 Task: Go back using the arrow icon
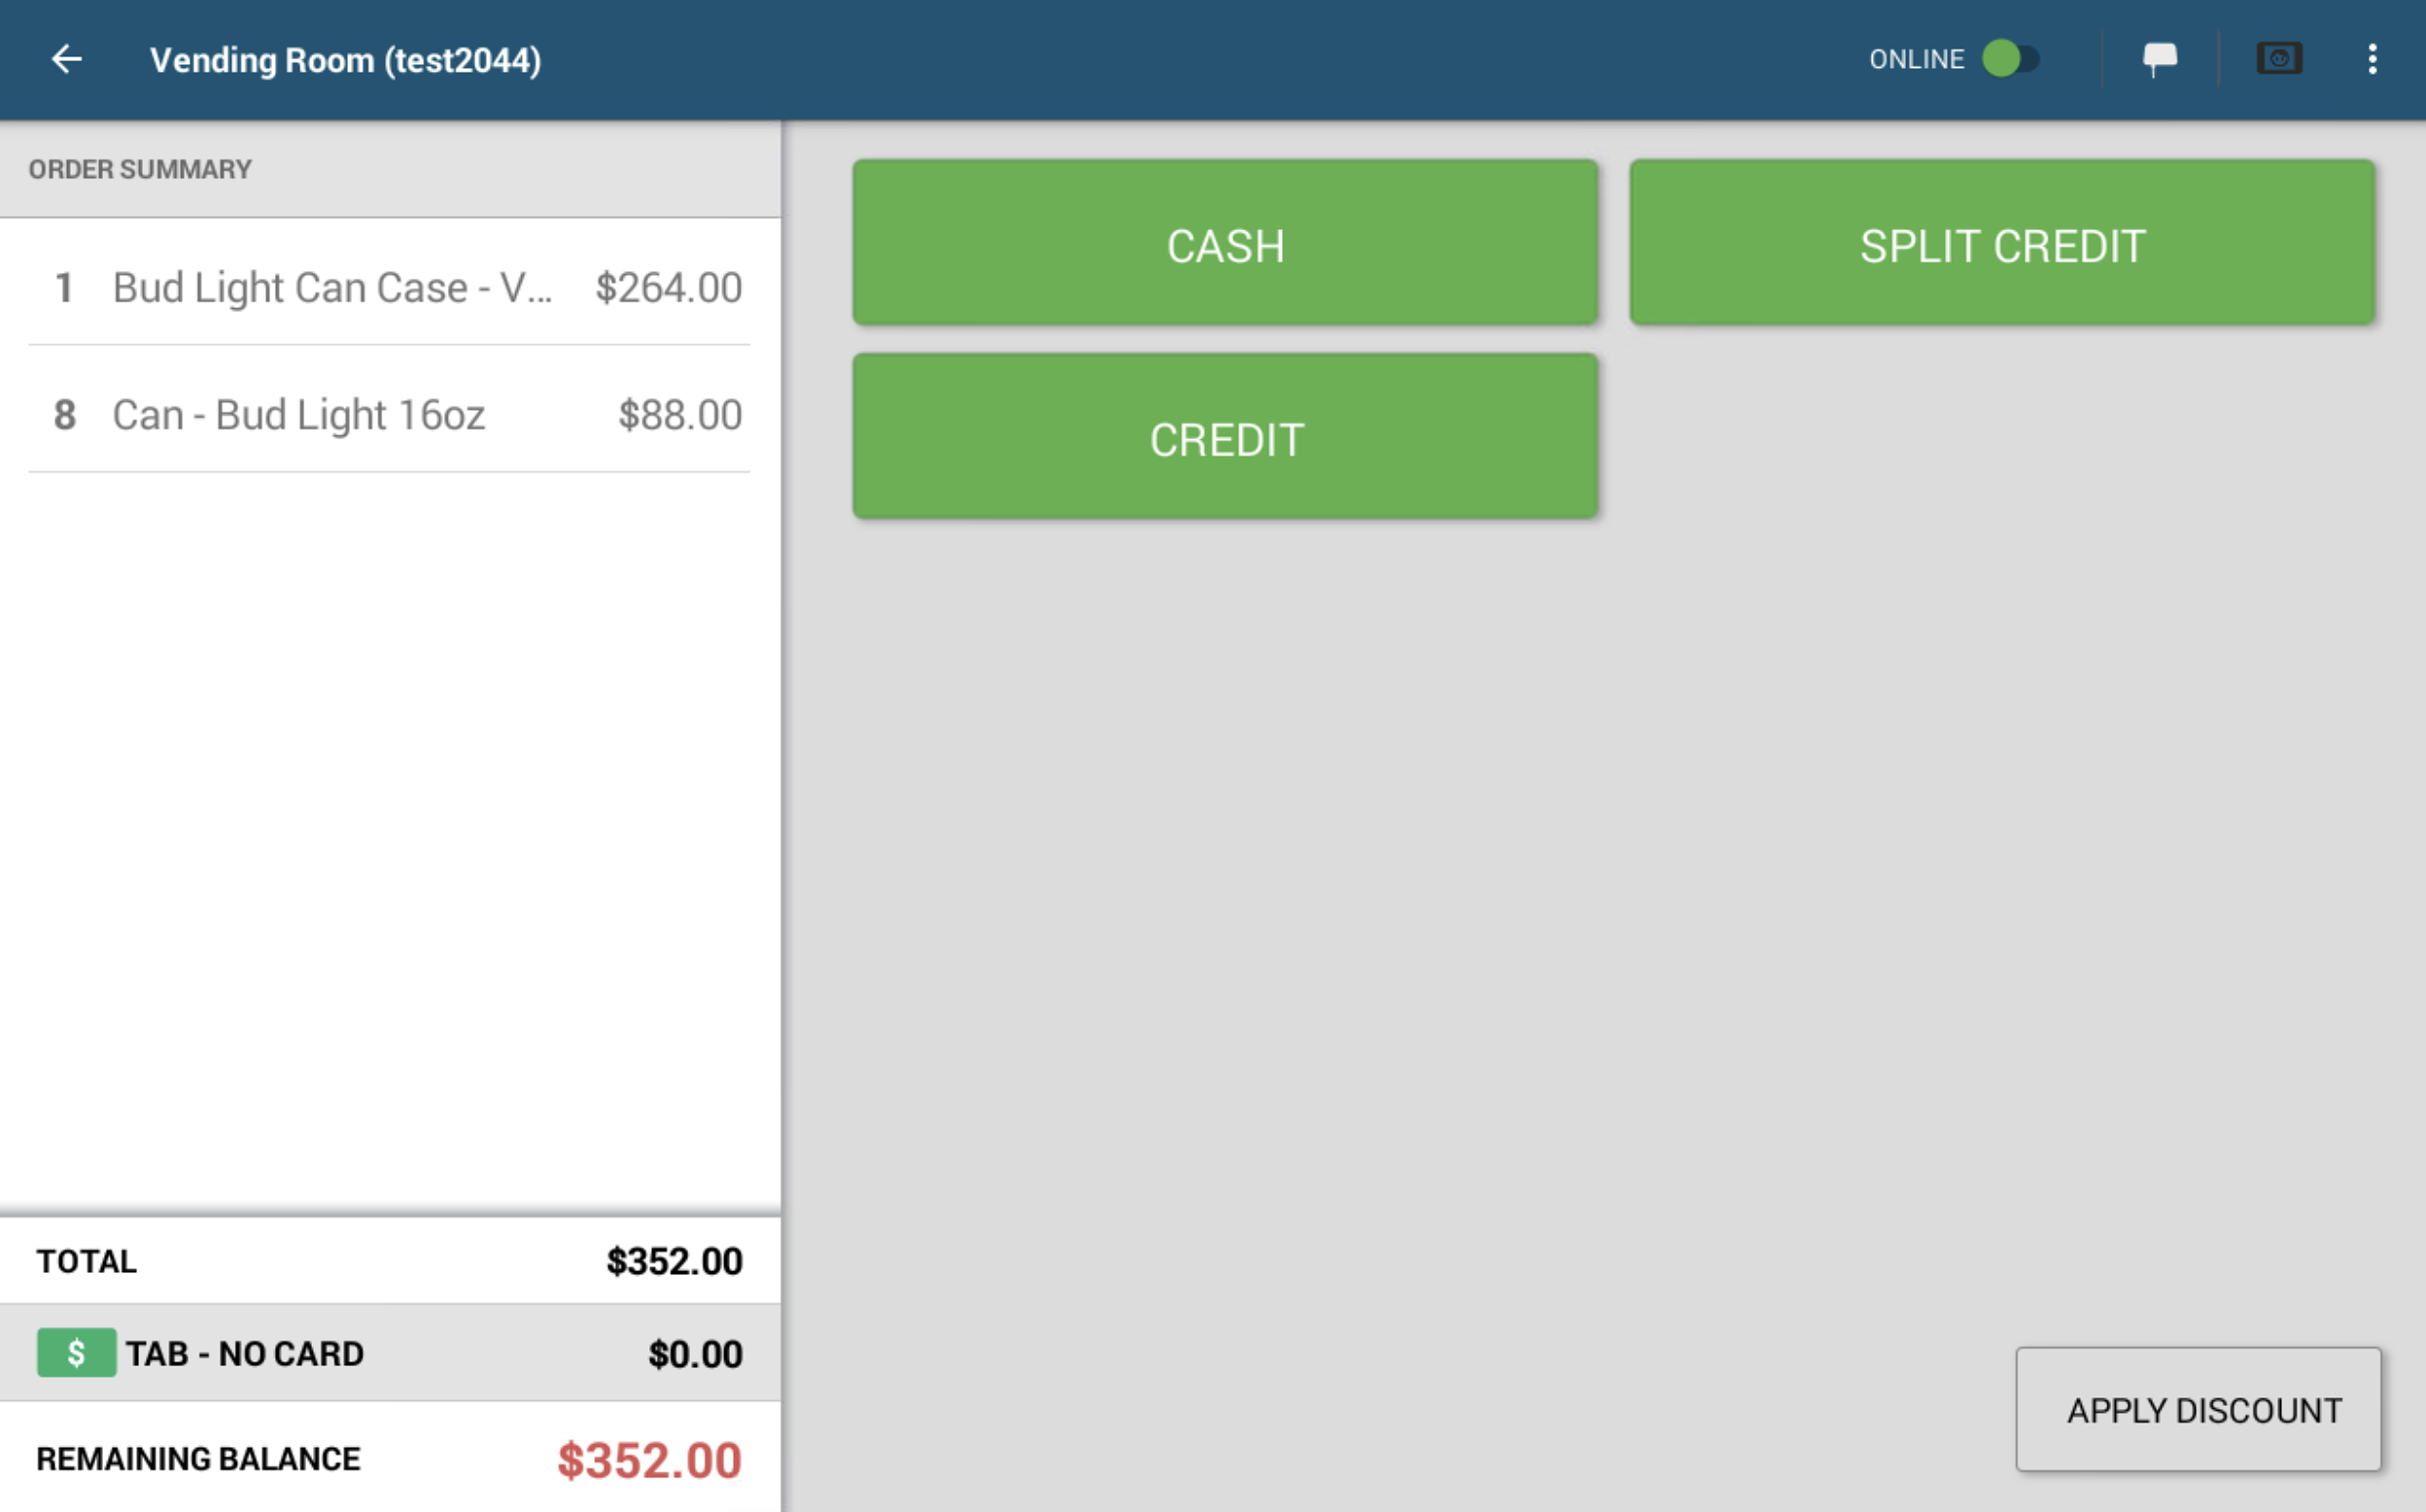tap(66, 59)
